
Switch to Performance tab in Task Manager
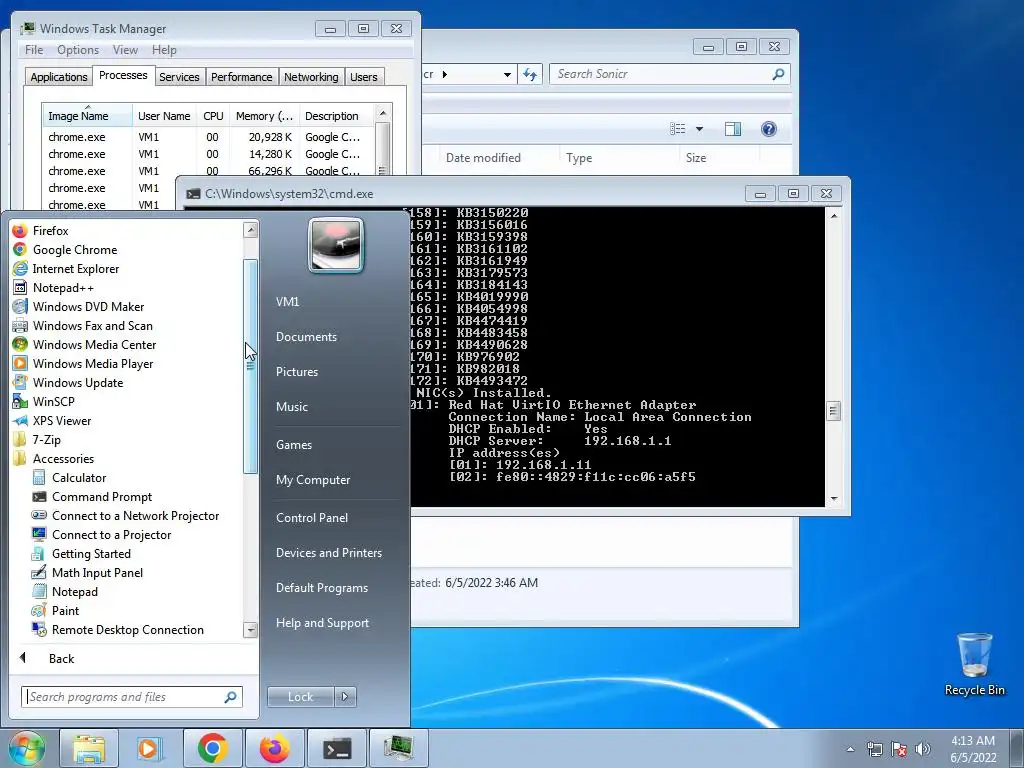point(241,76)
